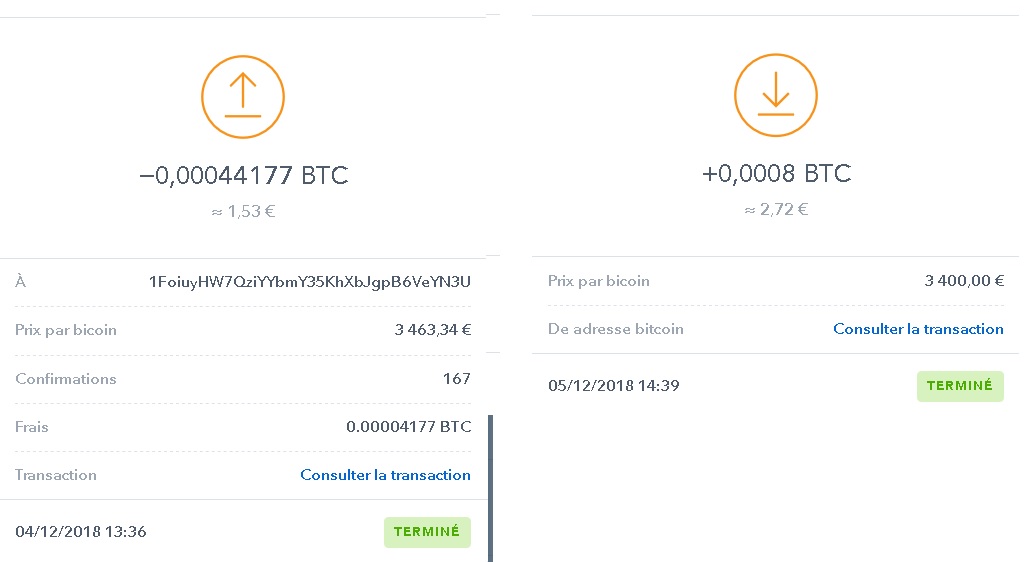Viewport: 1030px width, 562px height.
Task: Click the fee value 0.00004177 BTC
Action: 409,427
